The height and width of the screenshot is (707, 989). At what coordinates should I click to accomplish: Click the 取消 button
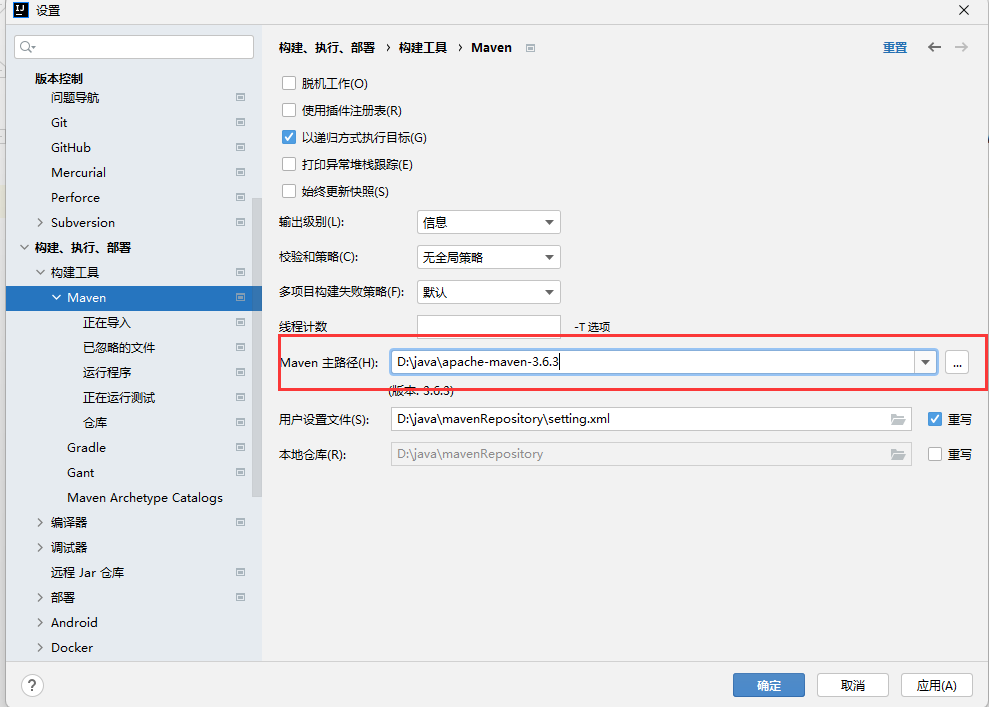[x=852, y=685]
